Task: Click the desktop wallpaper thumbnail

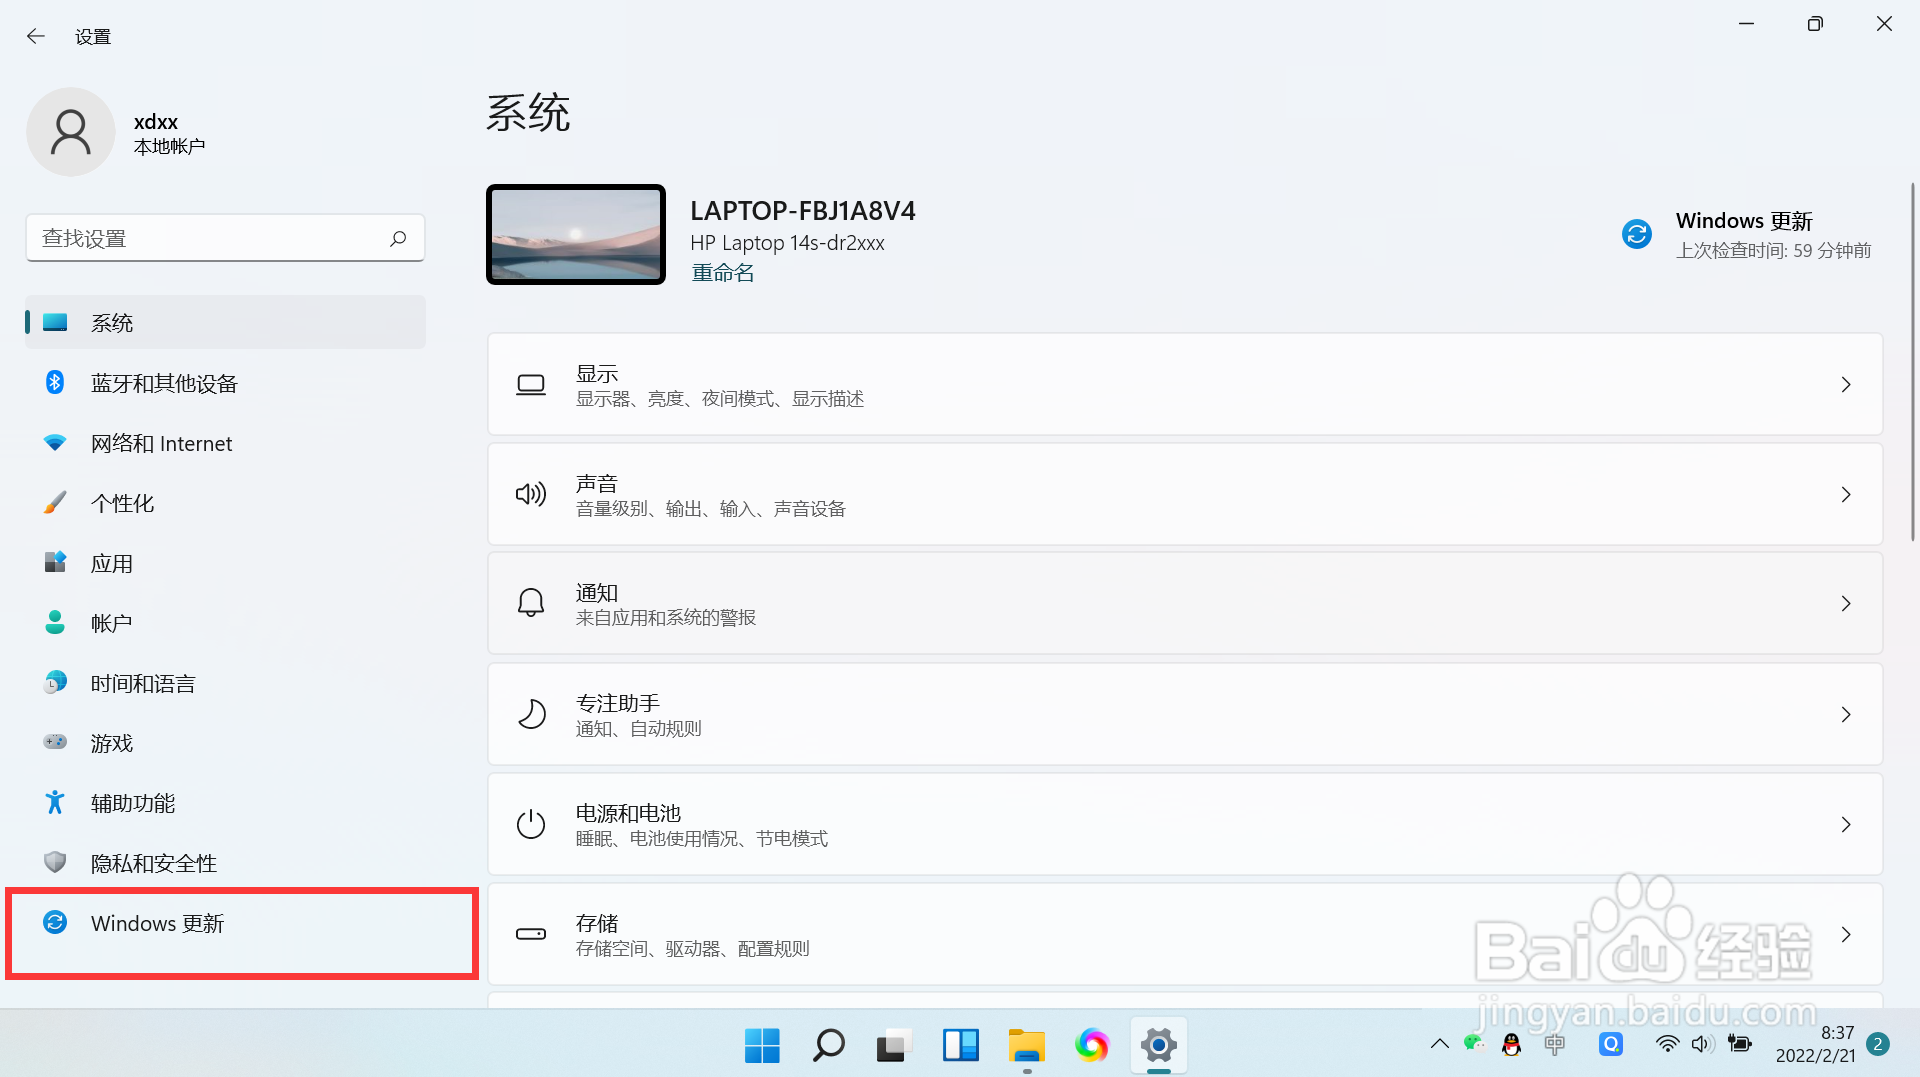Action: click(576, 234)
